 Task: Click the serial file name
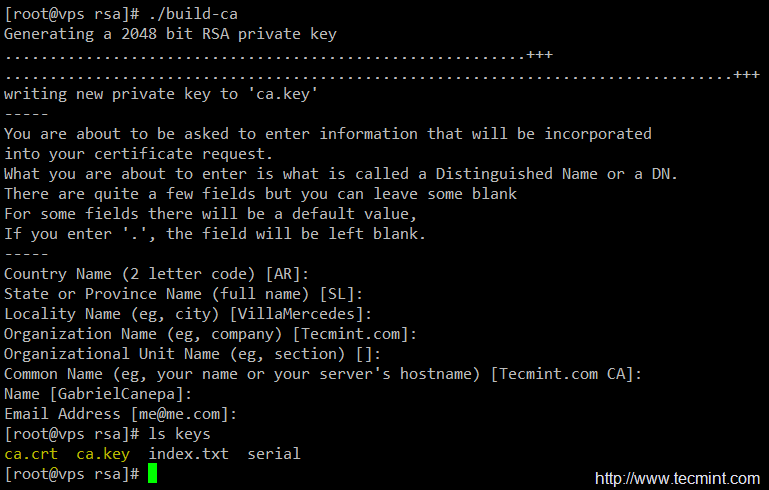pyautogui.click(x=274, y=454)
